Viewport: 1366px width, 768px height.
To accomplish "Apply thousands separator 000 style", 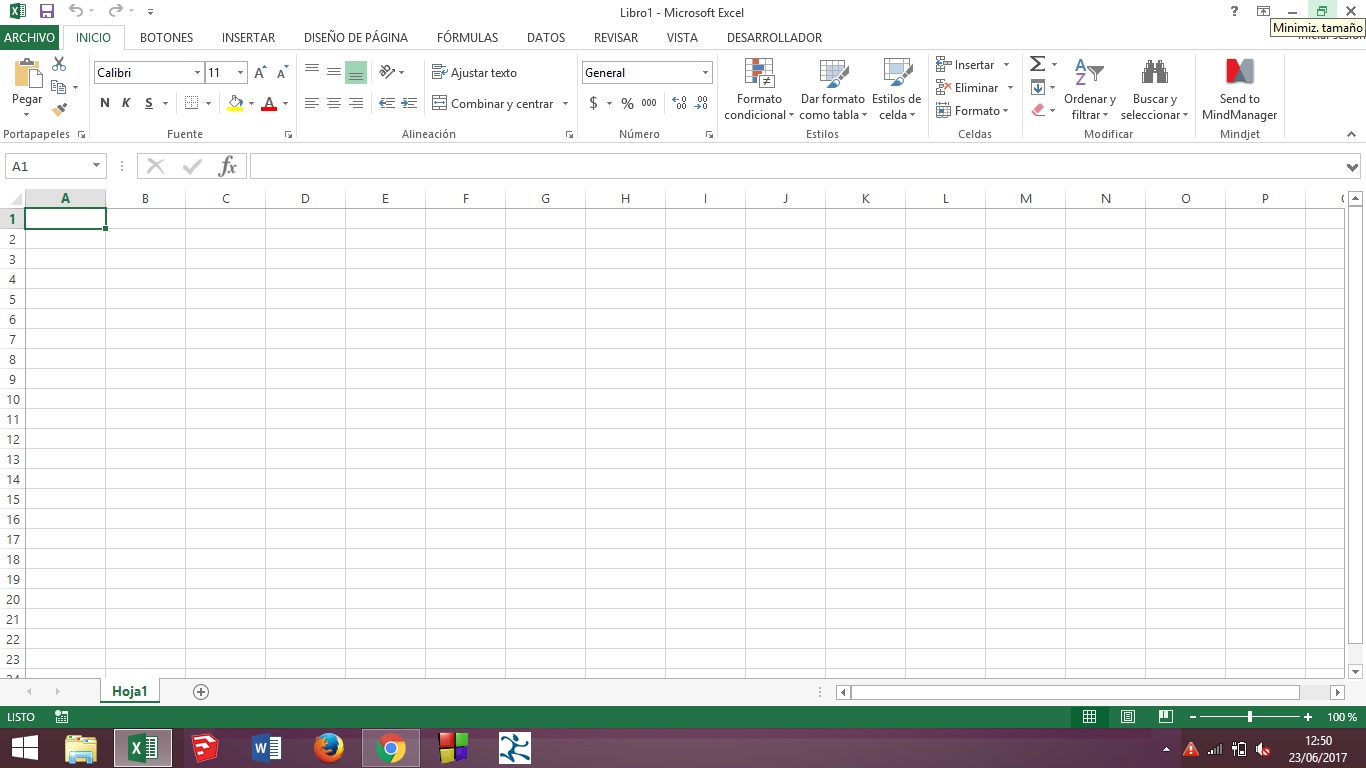I will [649, 103].
